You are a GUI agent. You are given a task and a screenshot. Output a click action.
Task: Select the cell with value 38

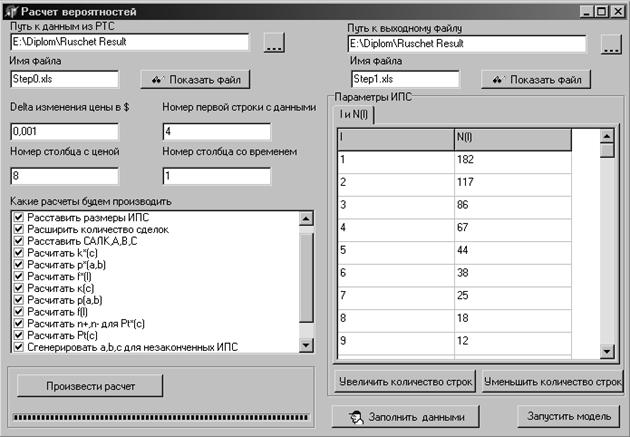click(x=513, y=276)
